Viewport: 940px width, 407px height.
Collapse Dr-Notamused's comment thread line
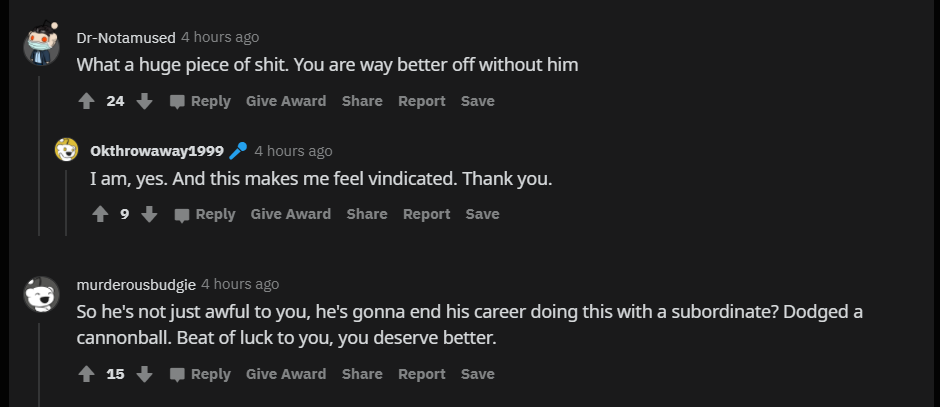[x=40, y=156]
